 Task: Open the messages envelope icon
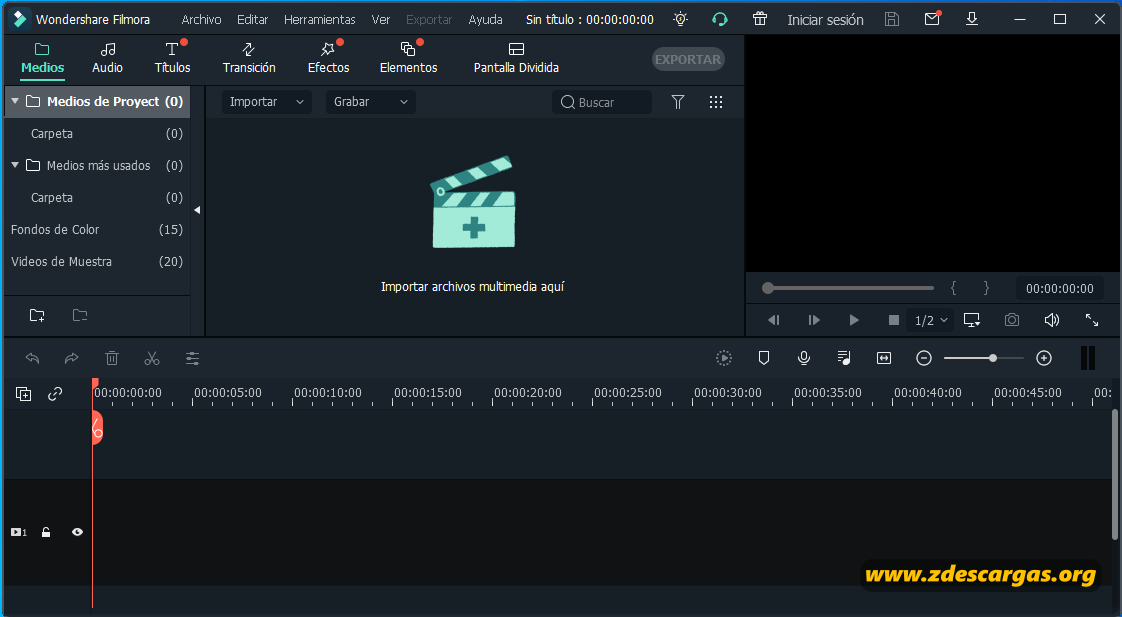click(932, 19)
